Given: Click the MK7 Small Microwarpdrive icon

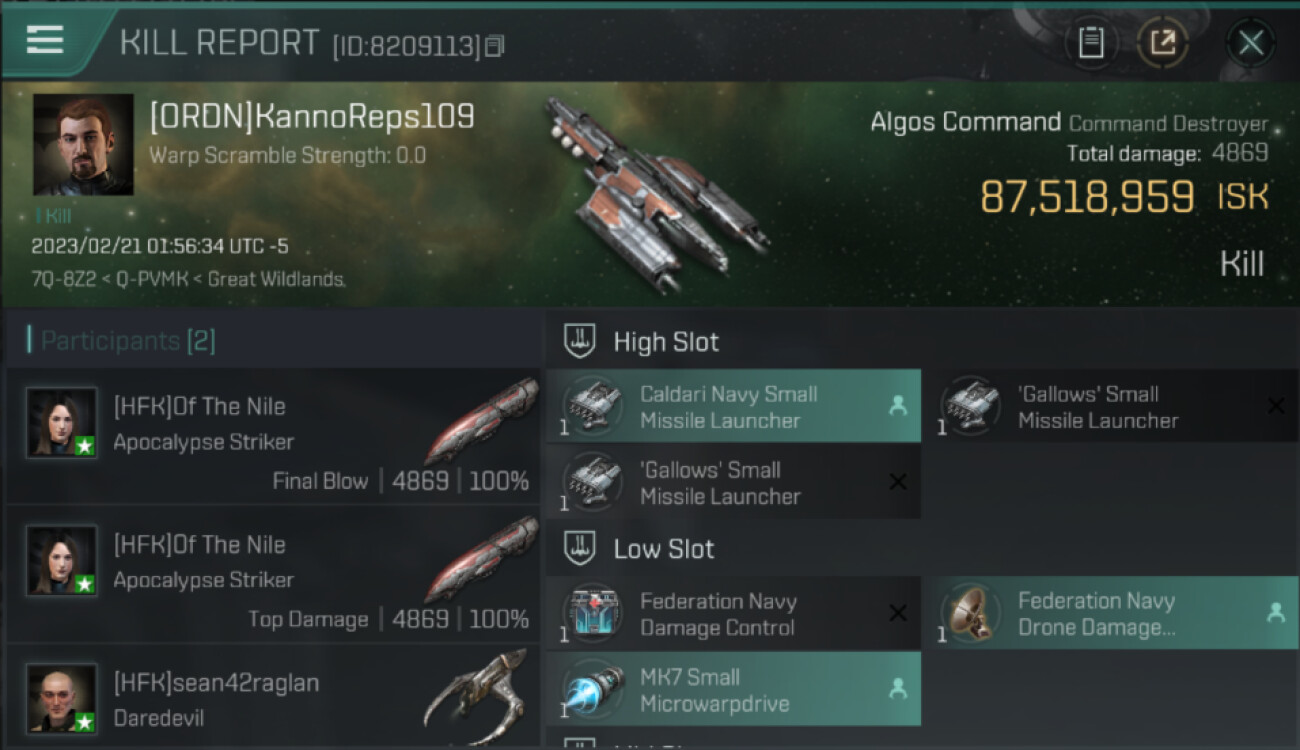Looking at the screenshot, I should (x=592, y=690).
